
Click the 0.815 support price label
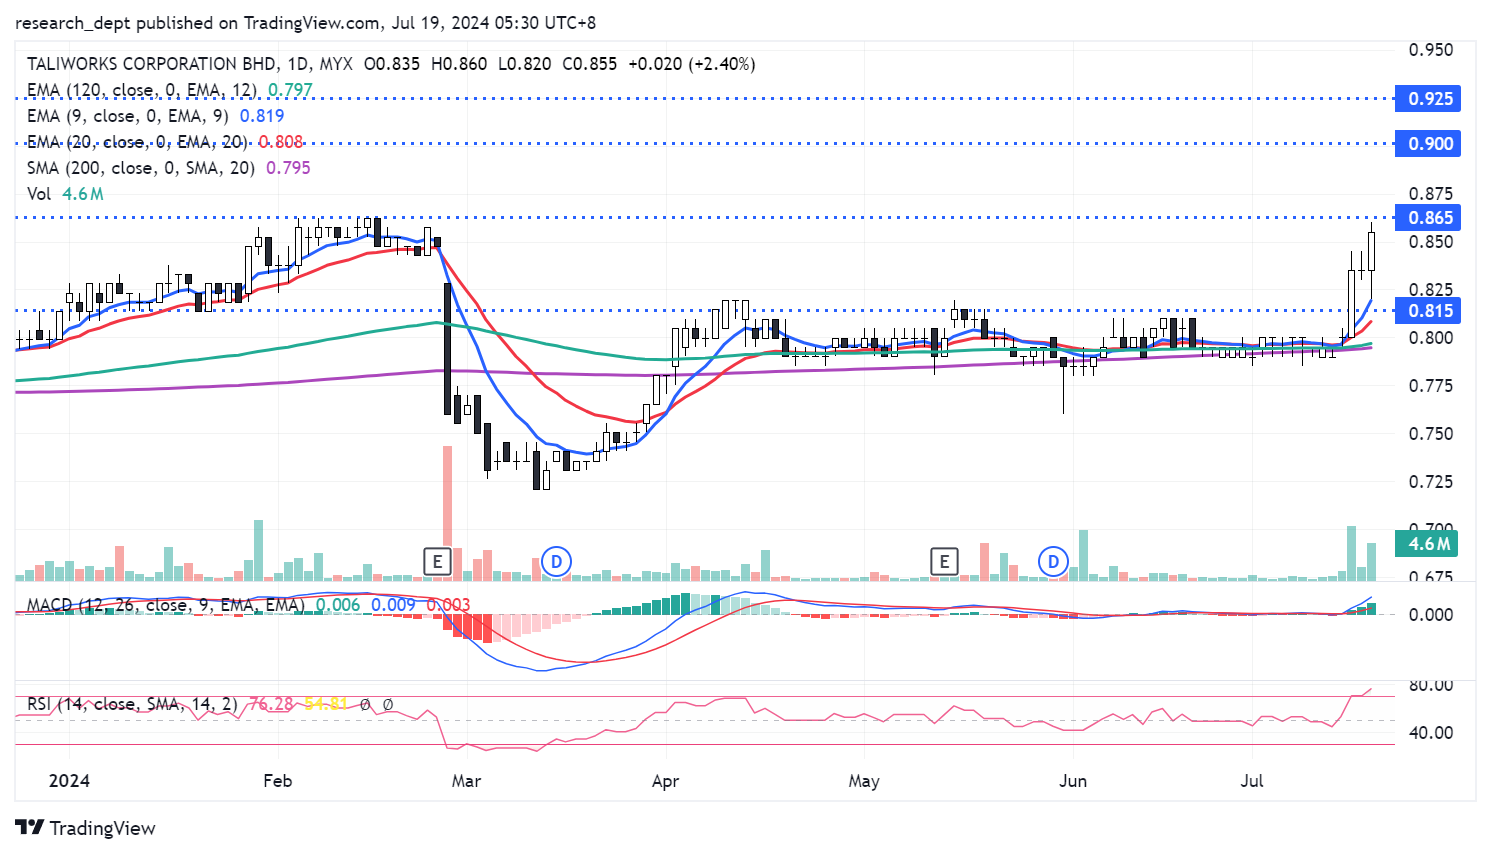point(1430,311)
